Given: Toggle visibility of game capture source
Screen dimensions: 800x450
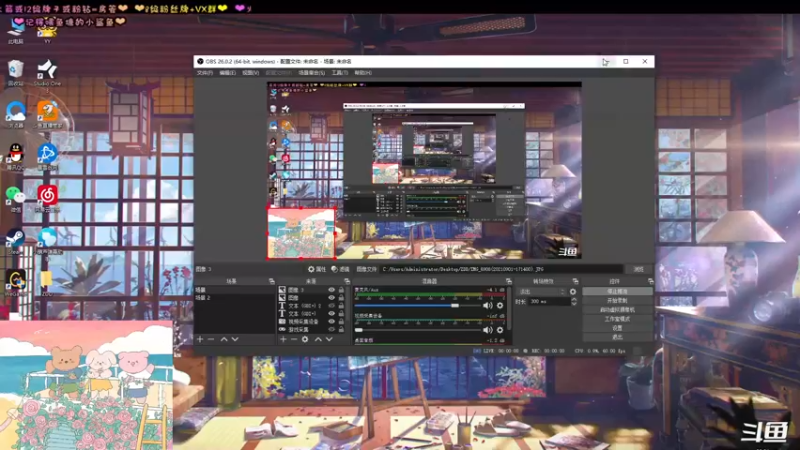Looking at the screenshot, I should click(332, 330).
